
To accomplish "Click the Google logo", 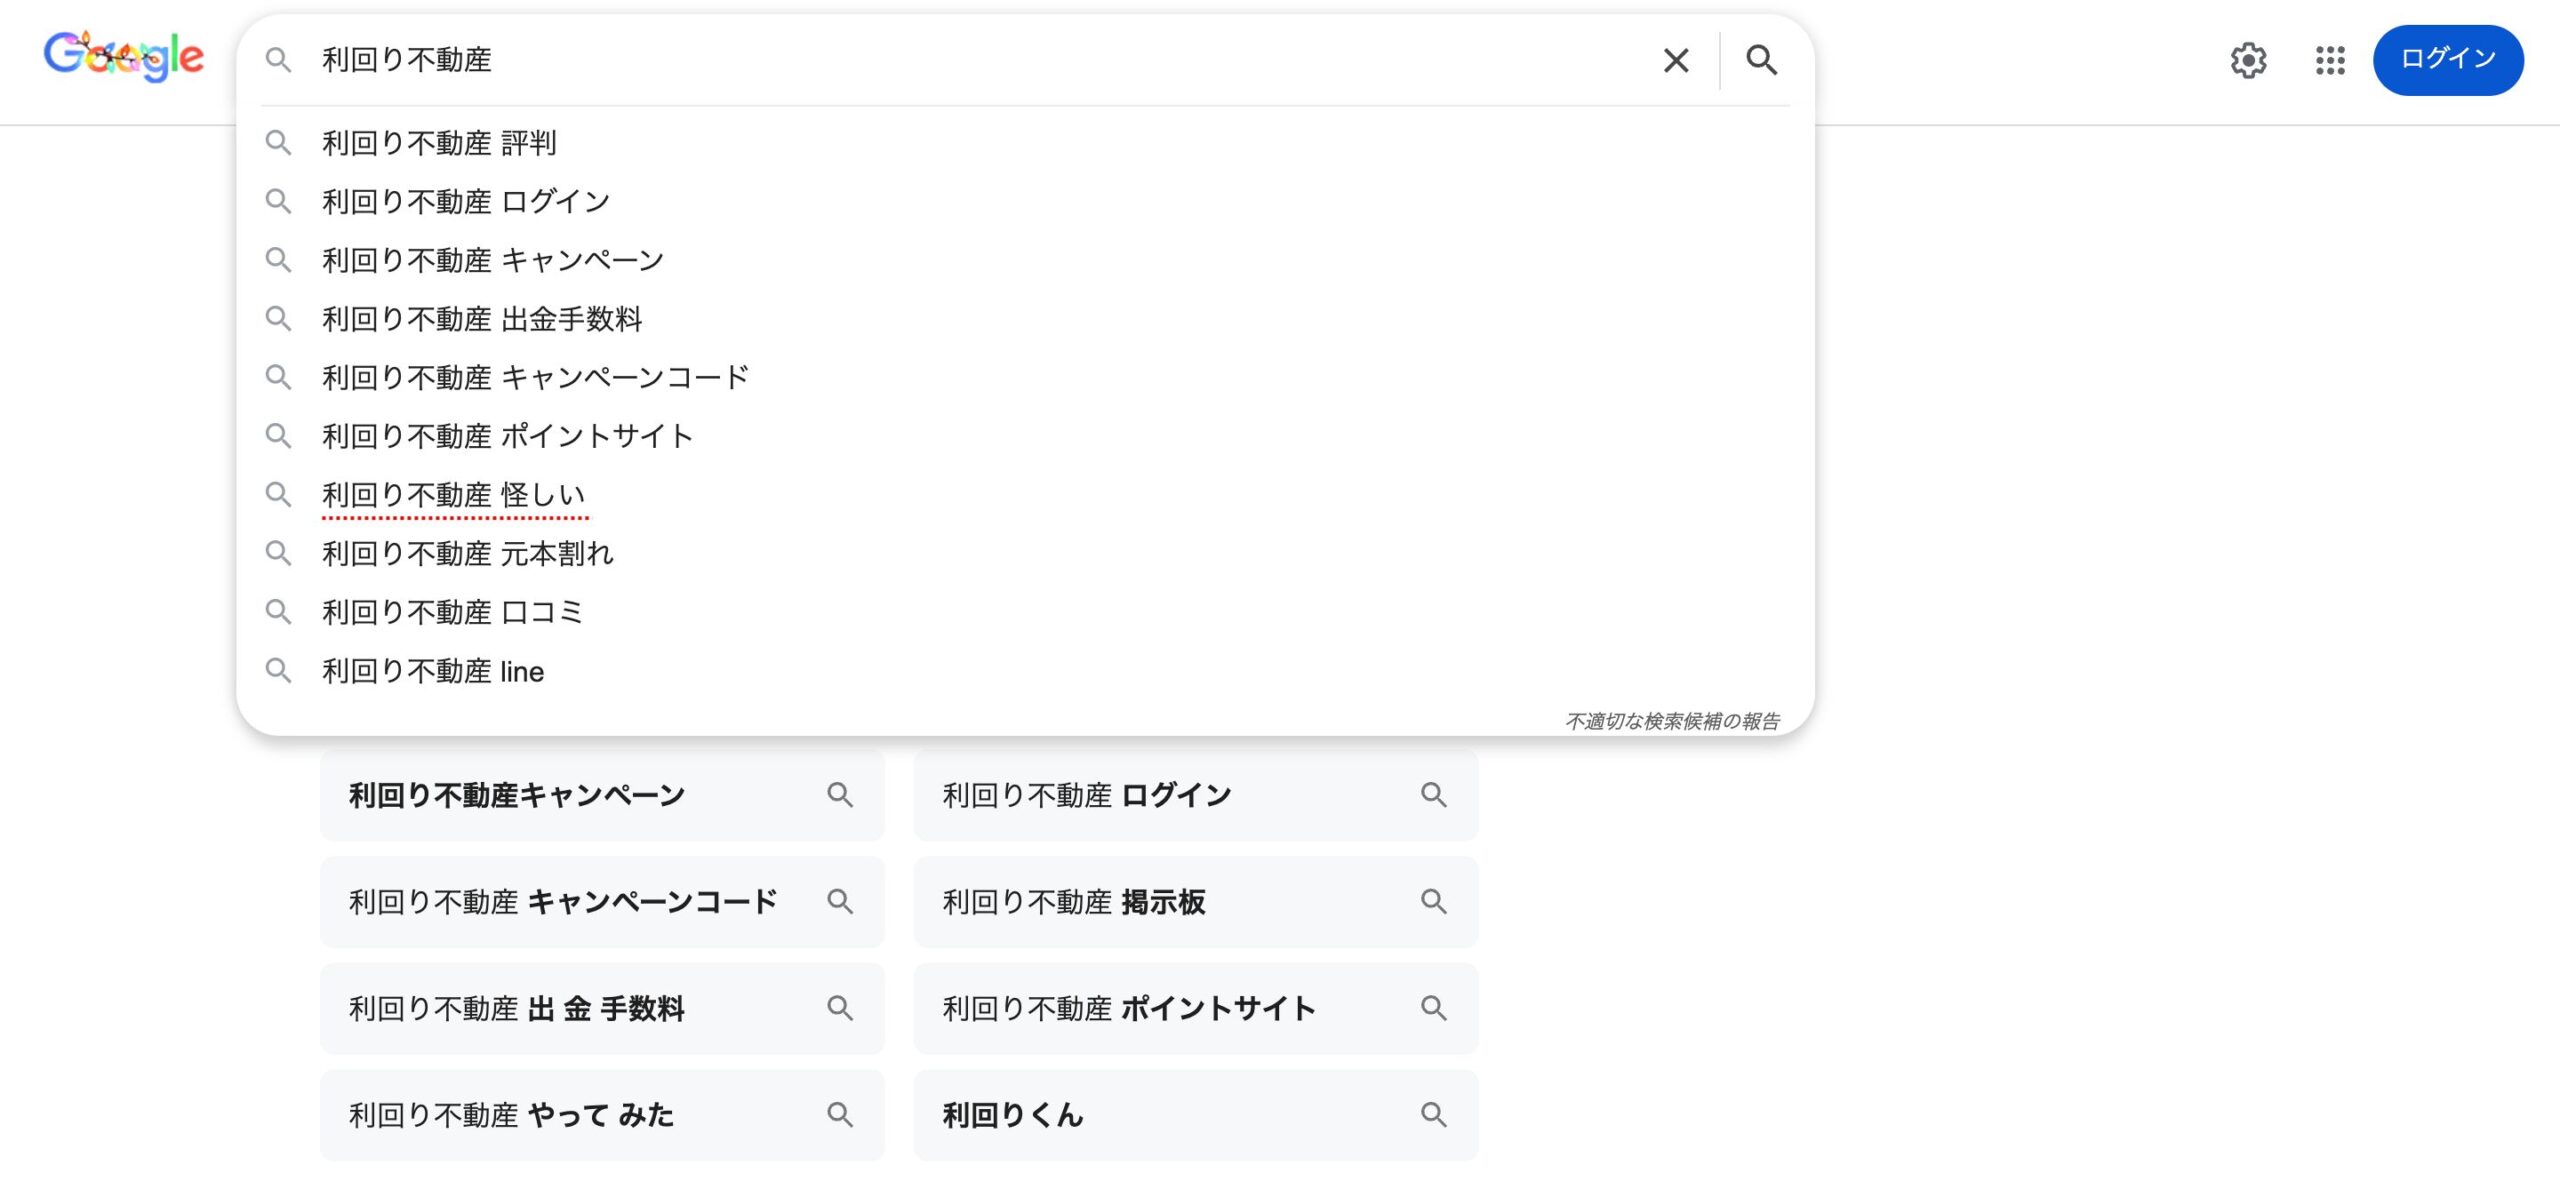I will (x=124, y=57).
